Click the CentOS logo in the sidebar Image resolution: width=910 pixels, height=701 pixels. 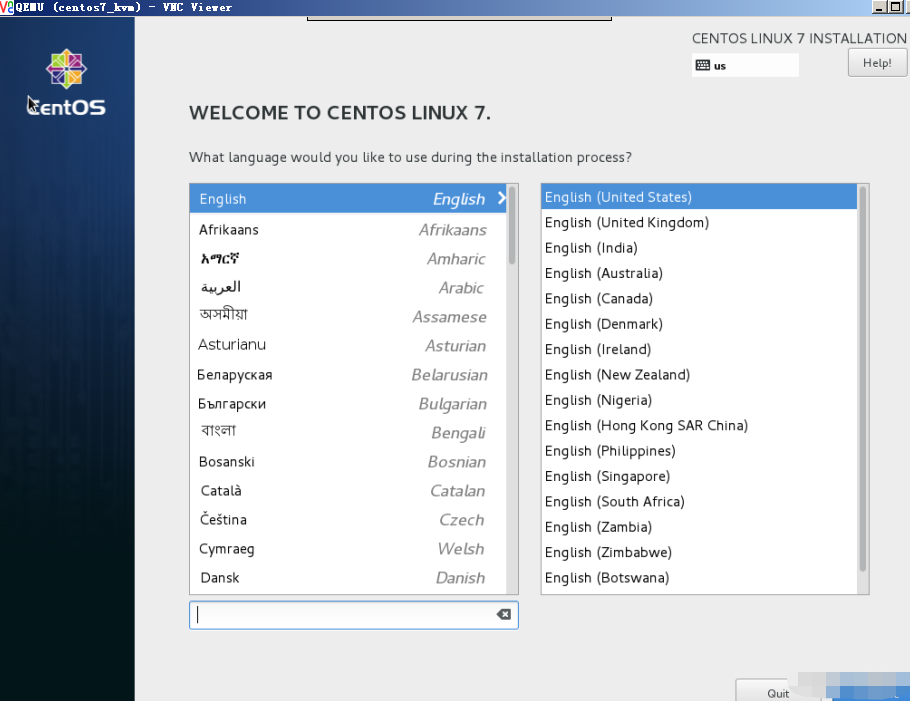[66, 83]
